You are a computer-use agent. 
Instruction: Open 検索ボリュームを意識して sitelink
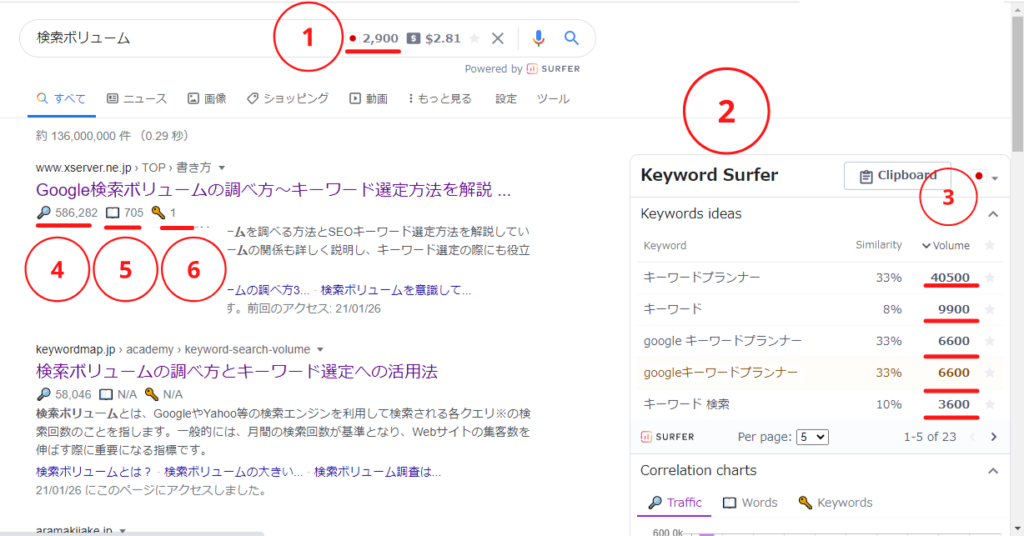click(396, 290)
